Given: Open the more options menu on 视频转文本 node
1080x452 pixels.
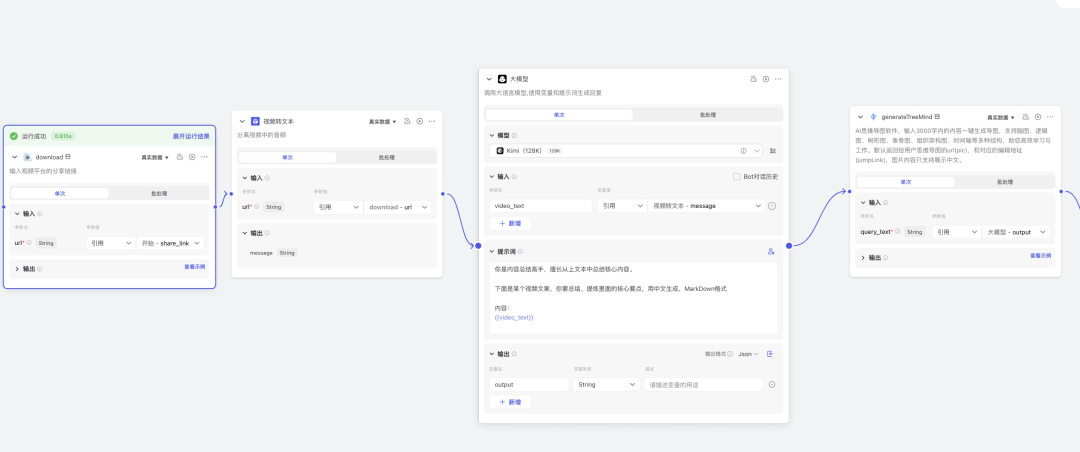Looking at the screenshot, I should 432,121.
